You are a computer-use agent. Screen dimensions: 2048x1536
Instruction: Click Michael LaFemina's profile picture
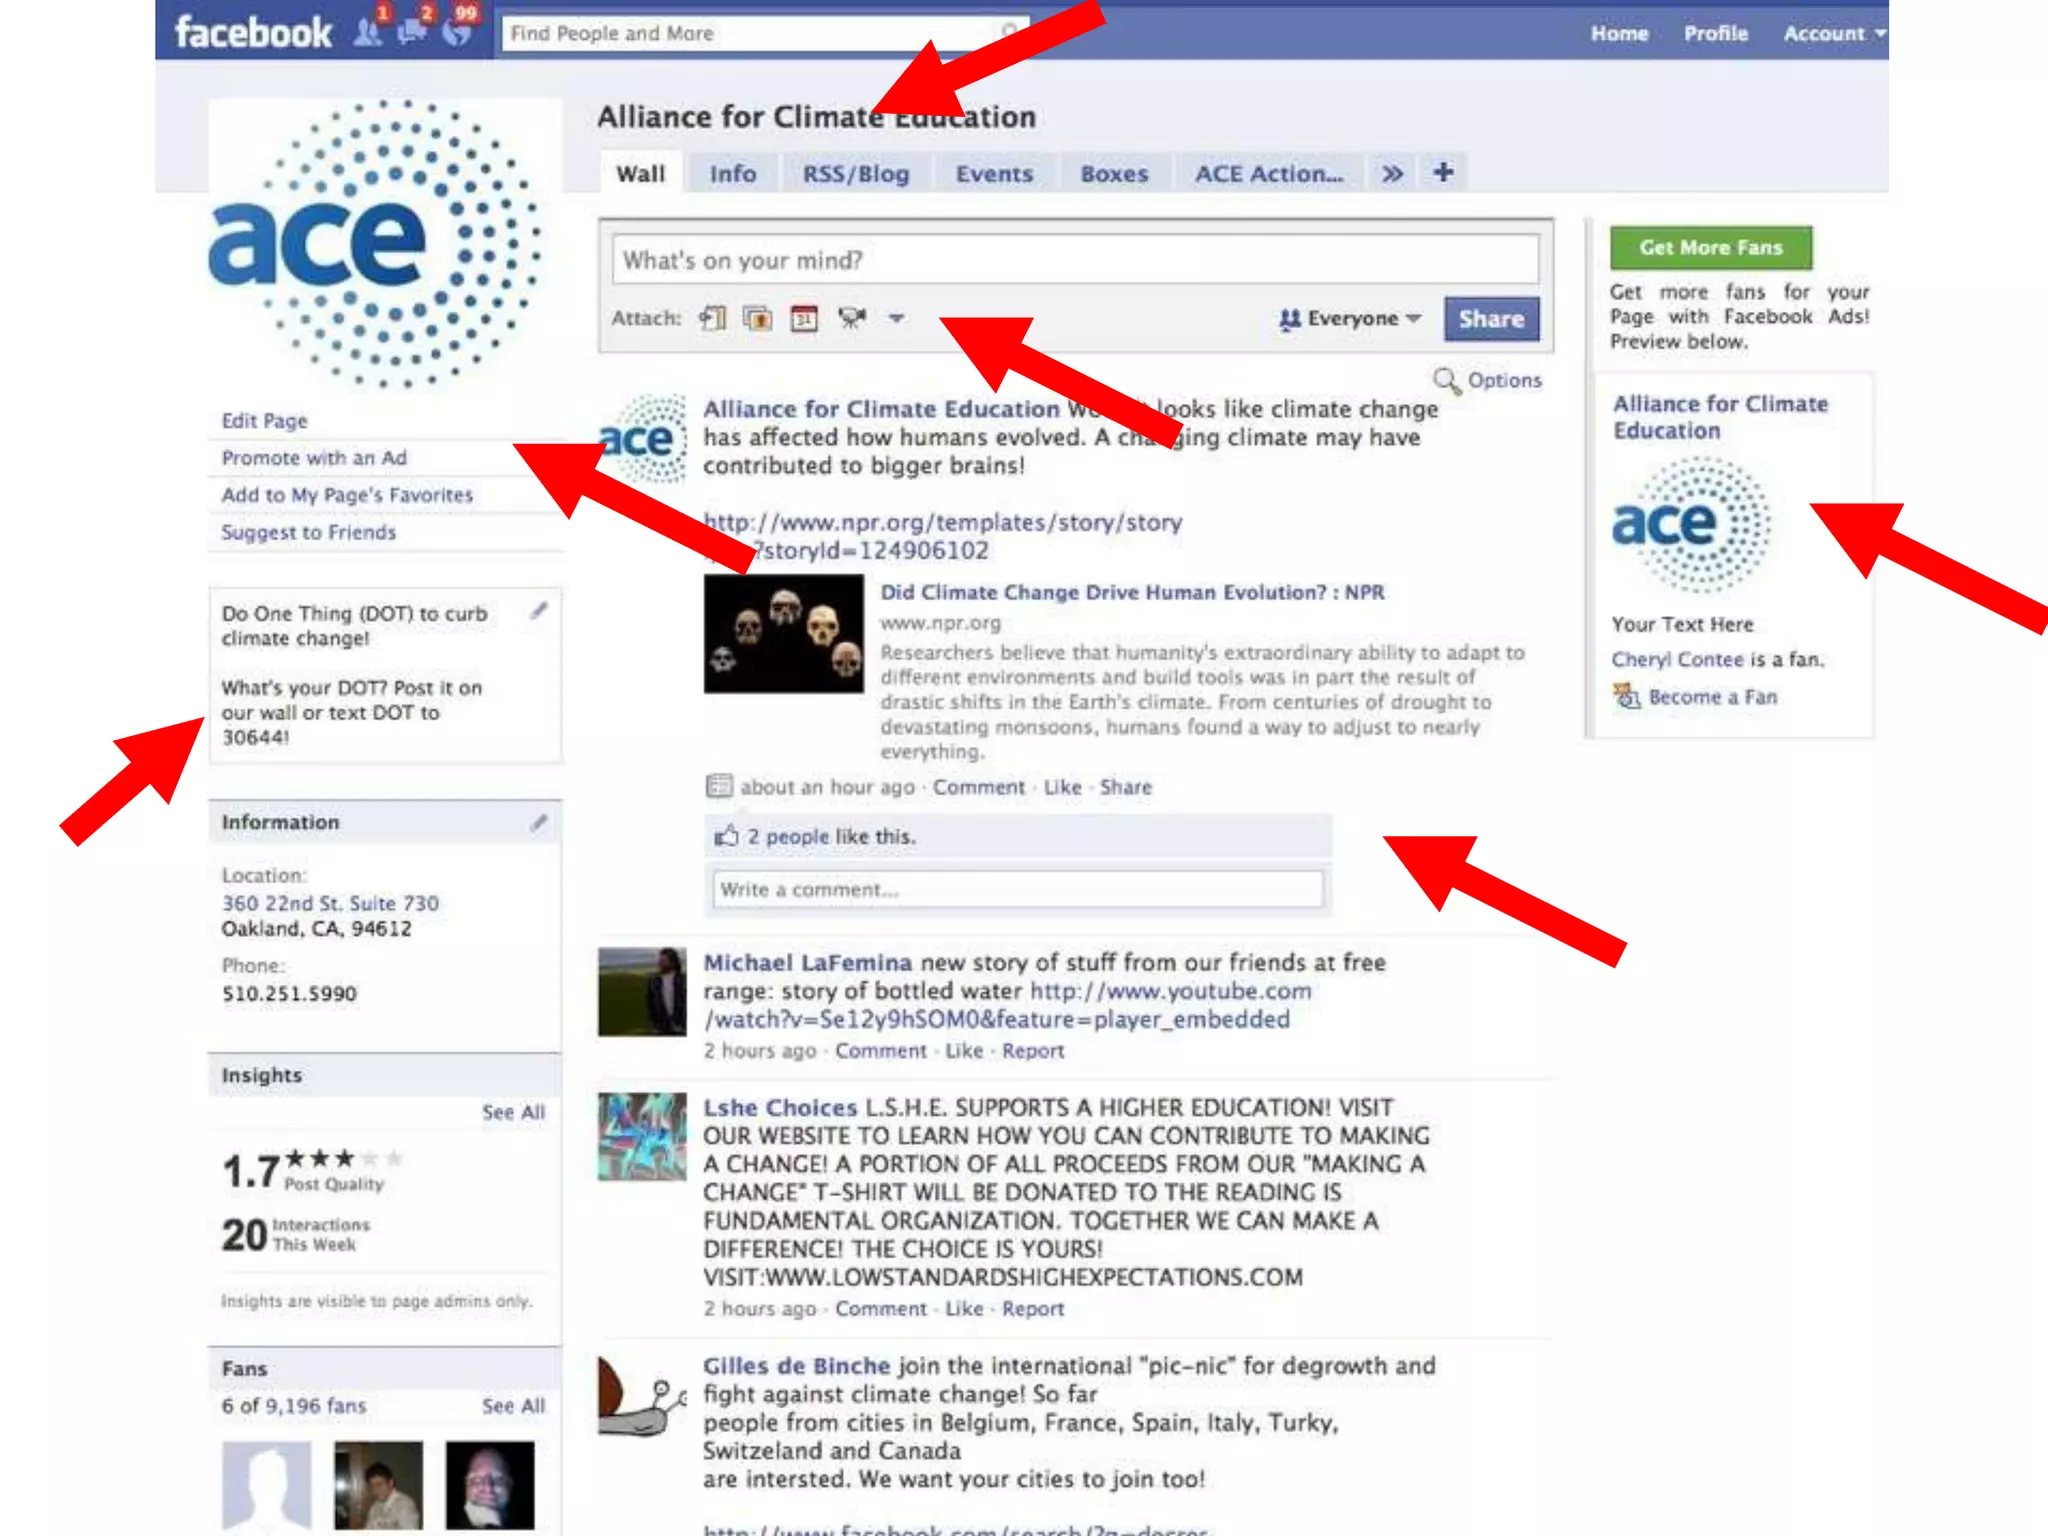pyautogui.click(x=642, y=991)
